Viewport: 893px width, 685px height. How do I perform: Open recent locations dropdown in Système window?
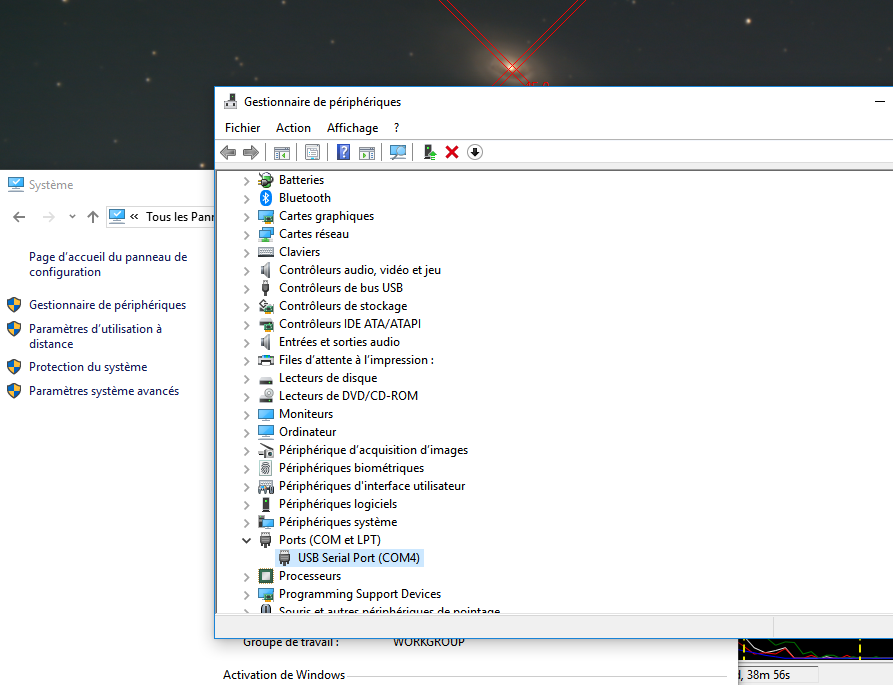[72, 216]
